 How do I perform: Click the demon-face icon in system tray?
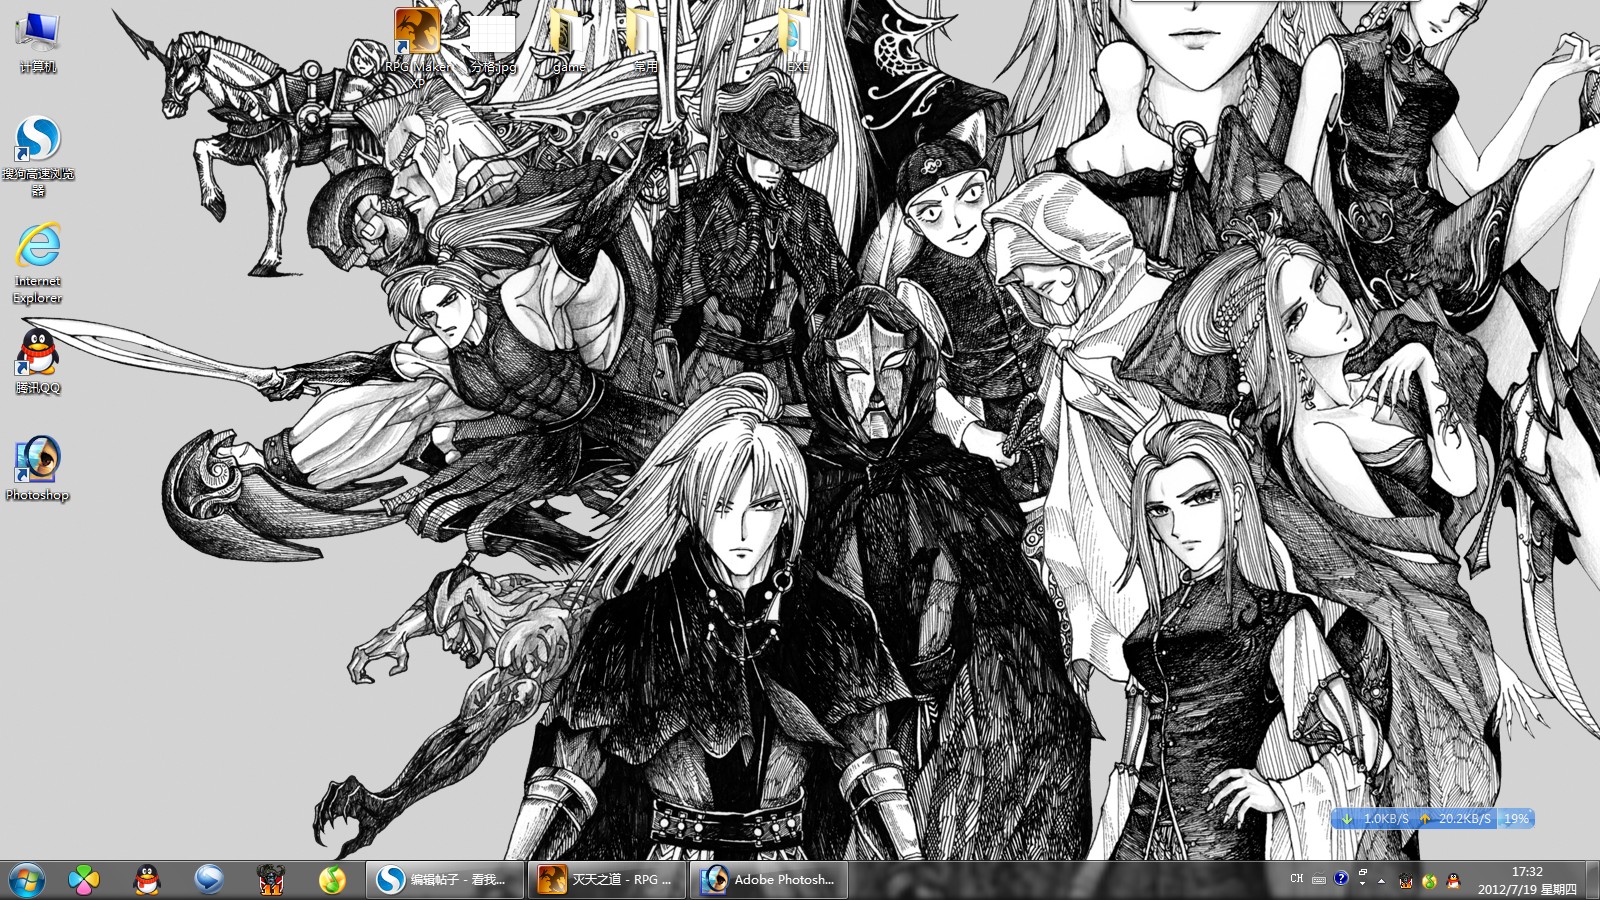coord(1406,881)
